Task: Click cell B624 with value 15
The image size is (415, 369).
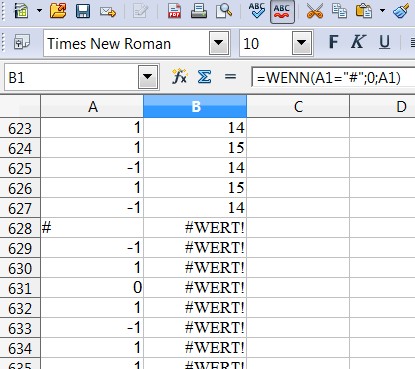Action: 195,148
